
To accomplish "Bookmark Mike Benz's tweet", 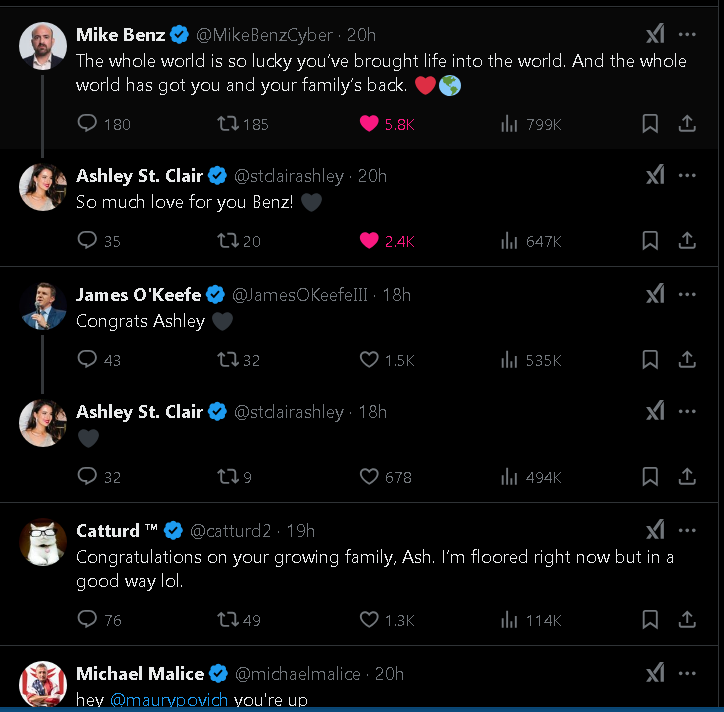I will 650,124.
